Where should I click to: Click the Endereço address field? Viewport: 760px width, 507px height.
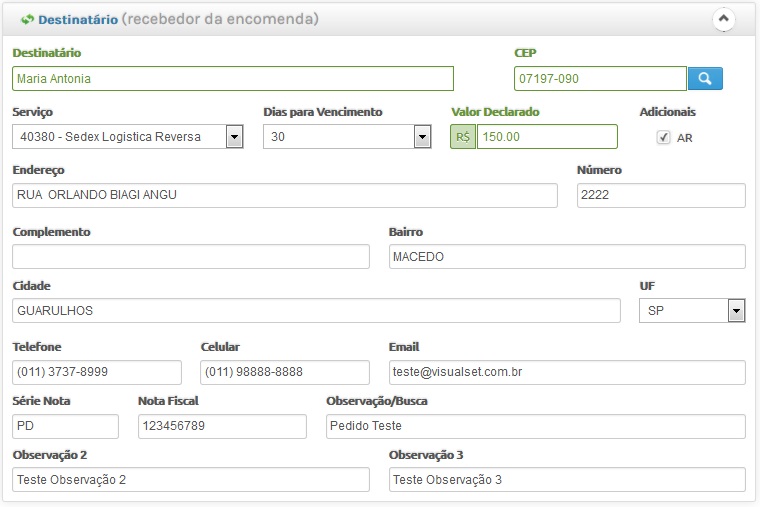click(285, 195)
